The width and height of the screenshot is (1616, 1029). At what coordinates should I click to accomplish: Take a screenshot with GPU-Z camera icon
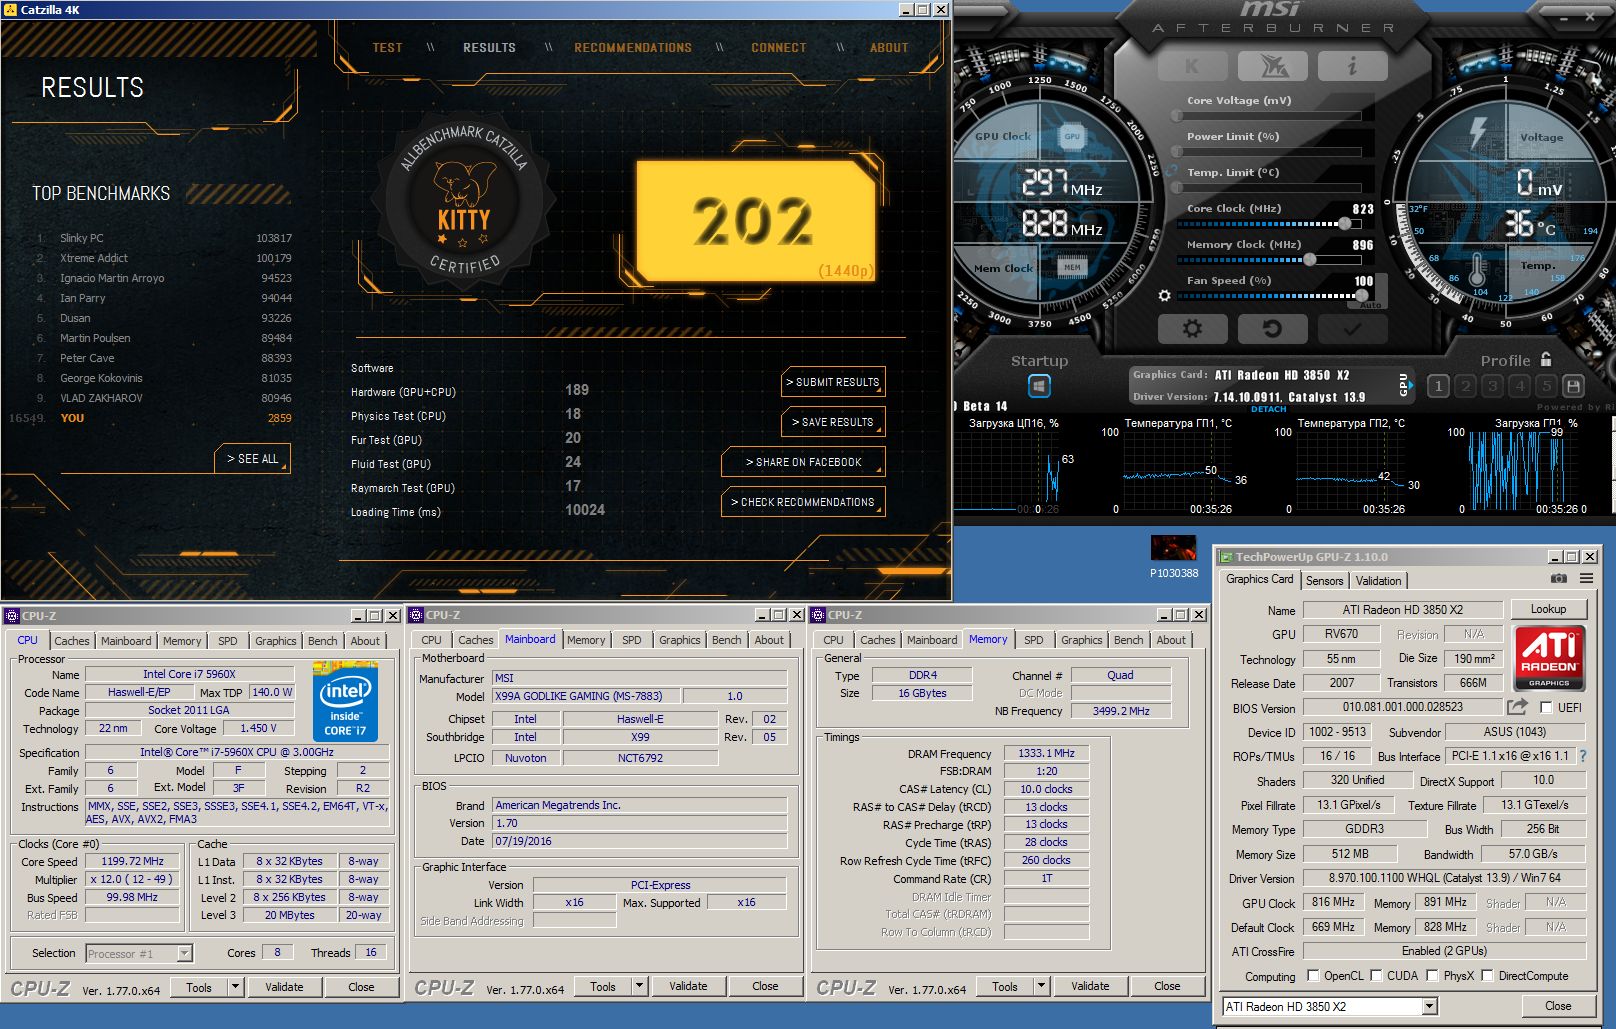[x=1558, y=579]
